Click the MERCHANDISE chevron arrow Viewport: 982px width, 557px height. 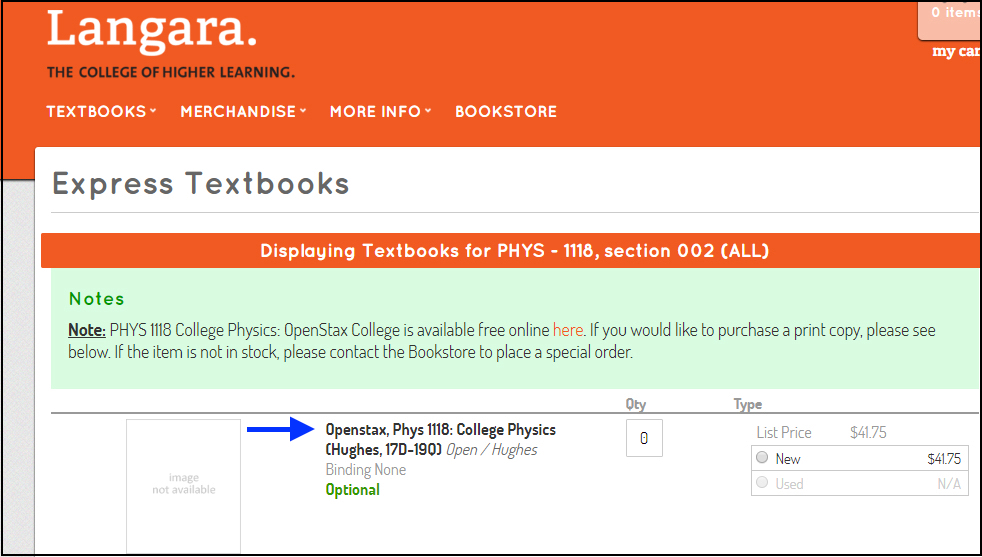click(x=303, y=111)
